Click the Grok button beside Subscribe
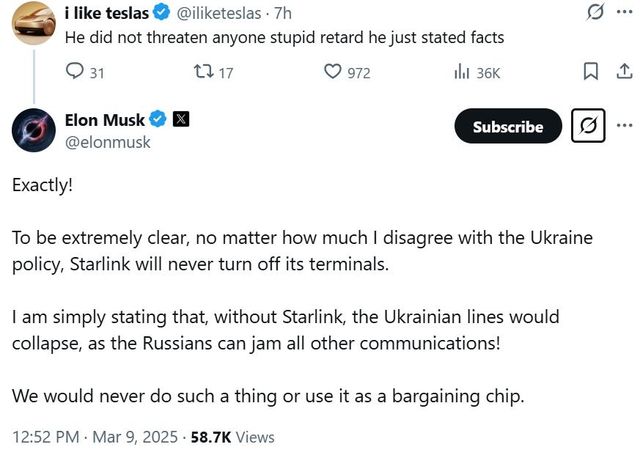640x449 pixels. tap(588, 127)
